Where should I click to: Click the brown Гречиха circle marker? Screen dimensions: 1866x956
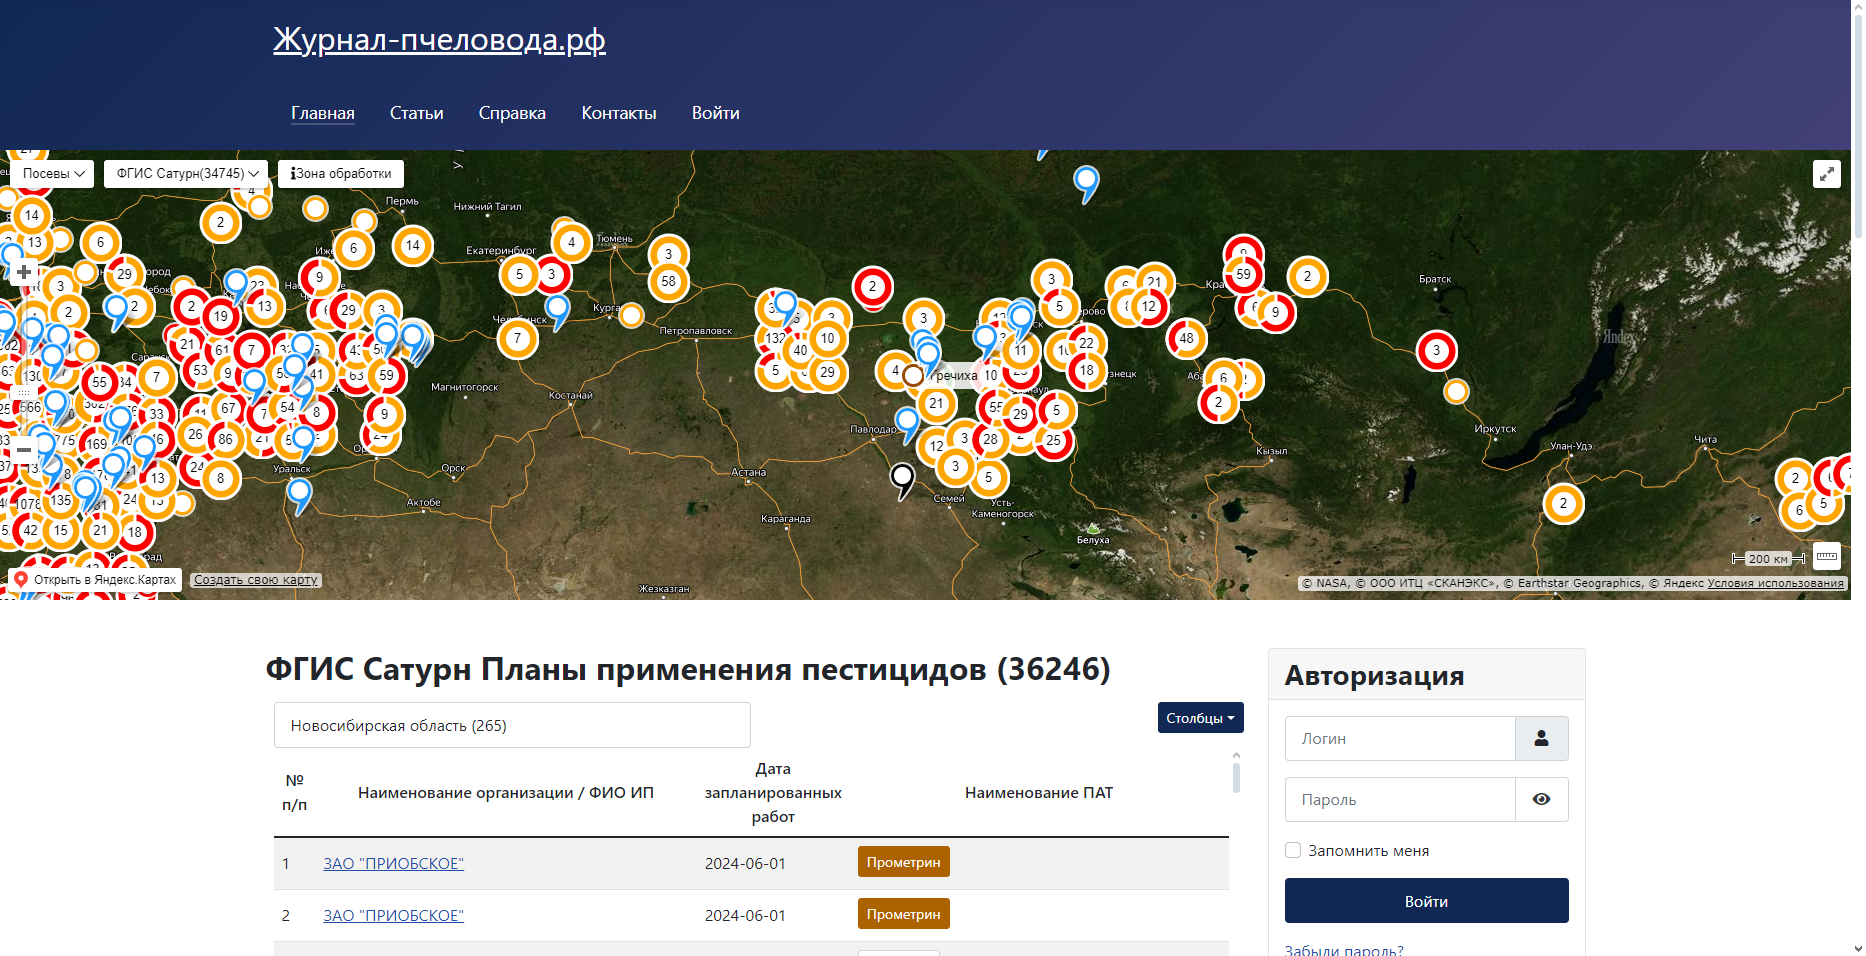[913, 375]
